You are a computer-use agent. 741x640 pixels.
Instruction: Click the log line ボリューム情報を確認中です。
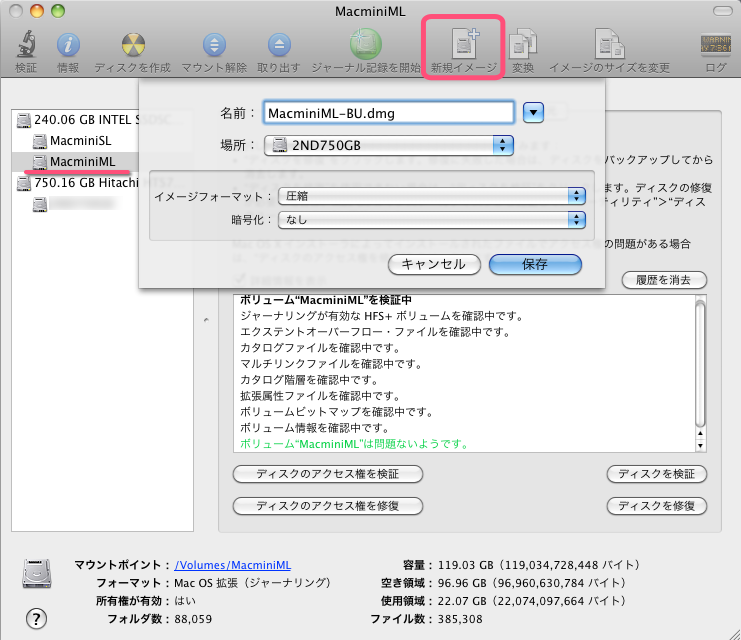(315, 428)
